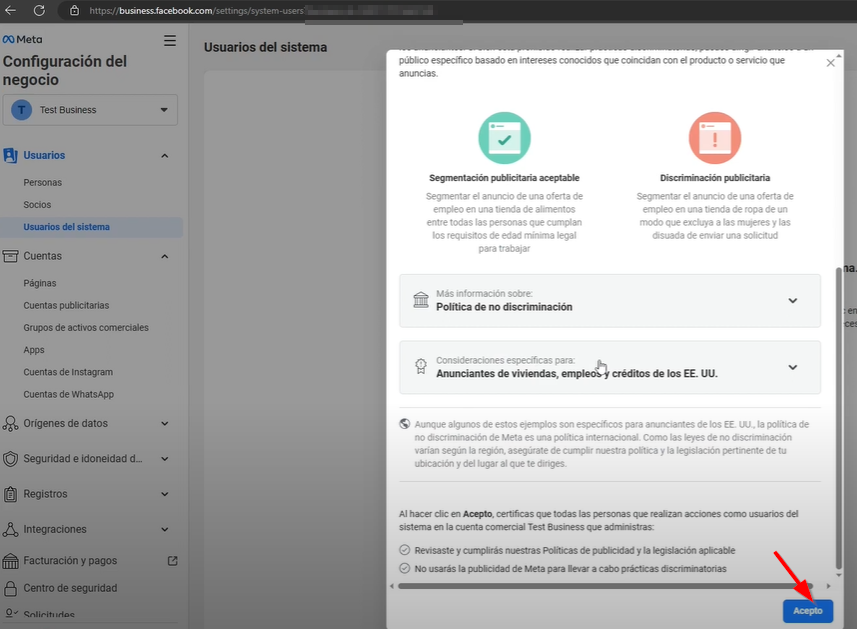Click the horizontal scrollbar in the dialog

pyautogui.click(x=606, y=586)
